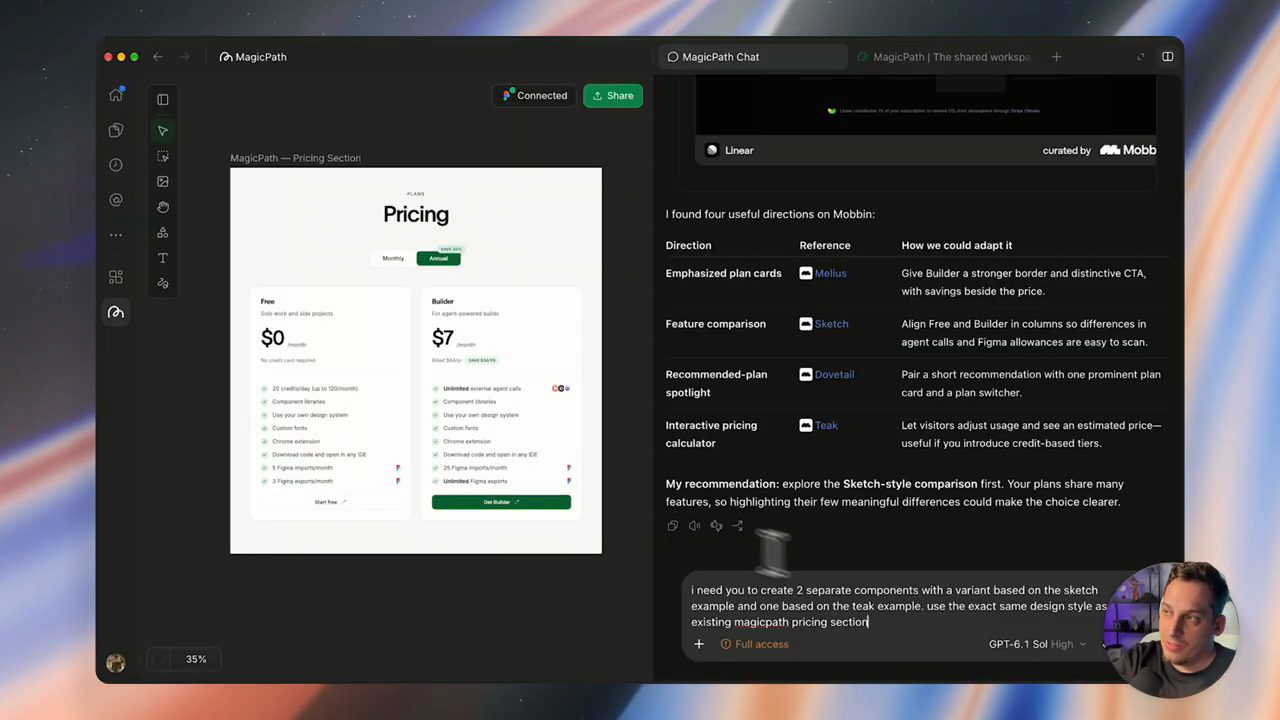Open the @ mentions icon in sidebar
1280x720 pixels.
point(116,200)
